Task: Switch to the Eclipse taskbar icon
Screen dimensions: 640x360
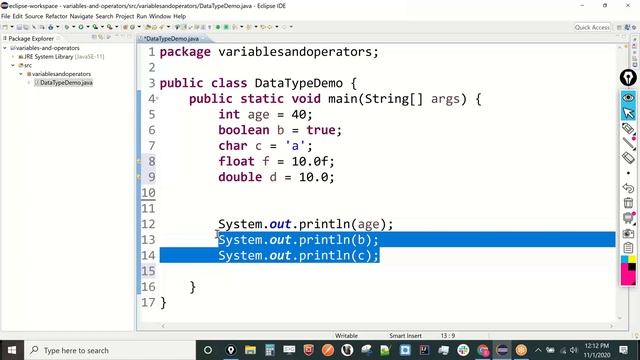Action: (x=502, y=350)
